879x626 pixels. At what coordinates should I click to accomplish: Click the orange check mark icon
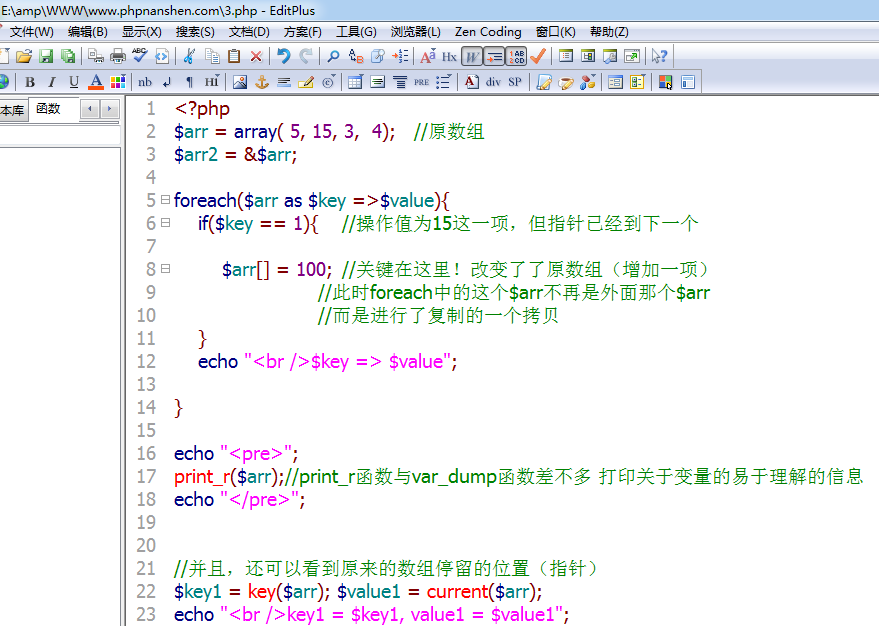coord(538,56)
